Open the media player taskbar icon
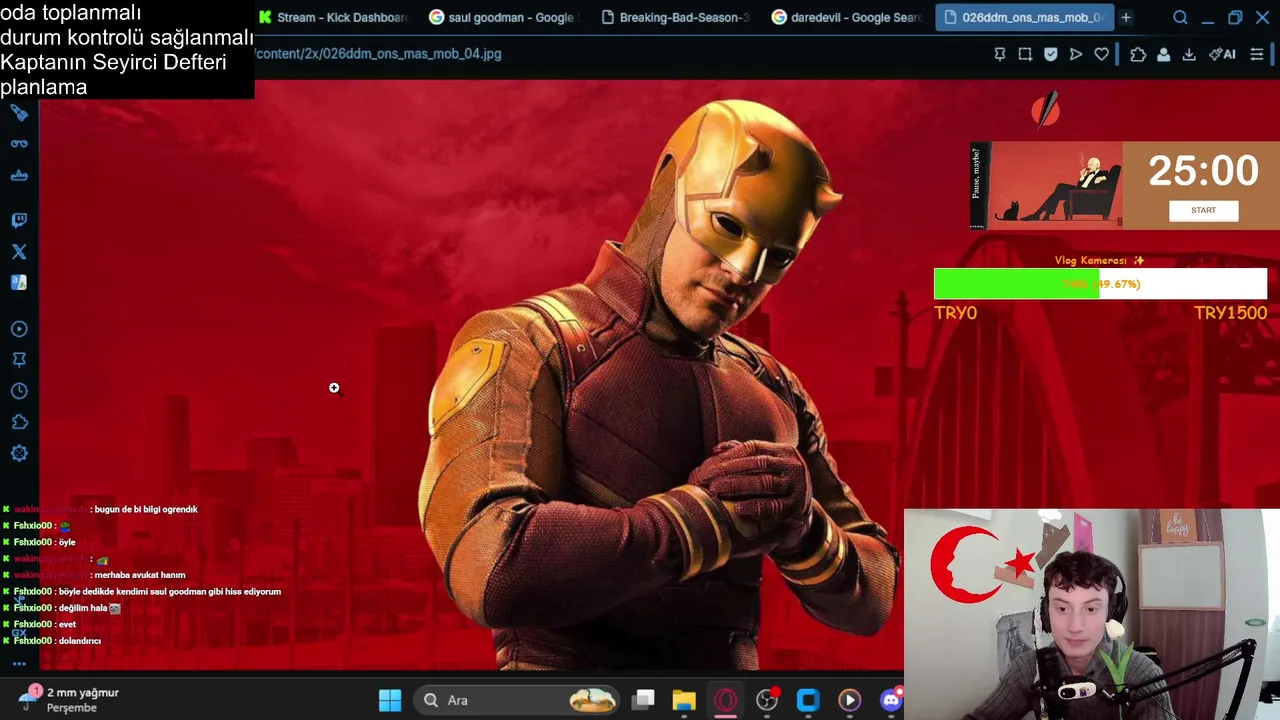This screenshot has height=720, width=1280. click(x=849, y=700)
